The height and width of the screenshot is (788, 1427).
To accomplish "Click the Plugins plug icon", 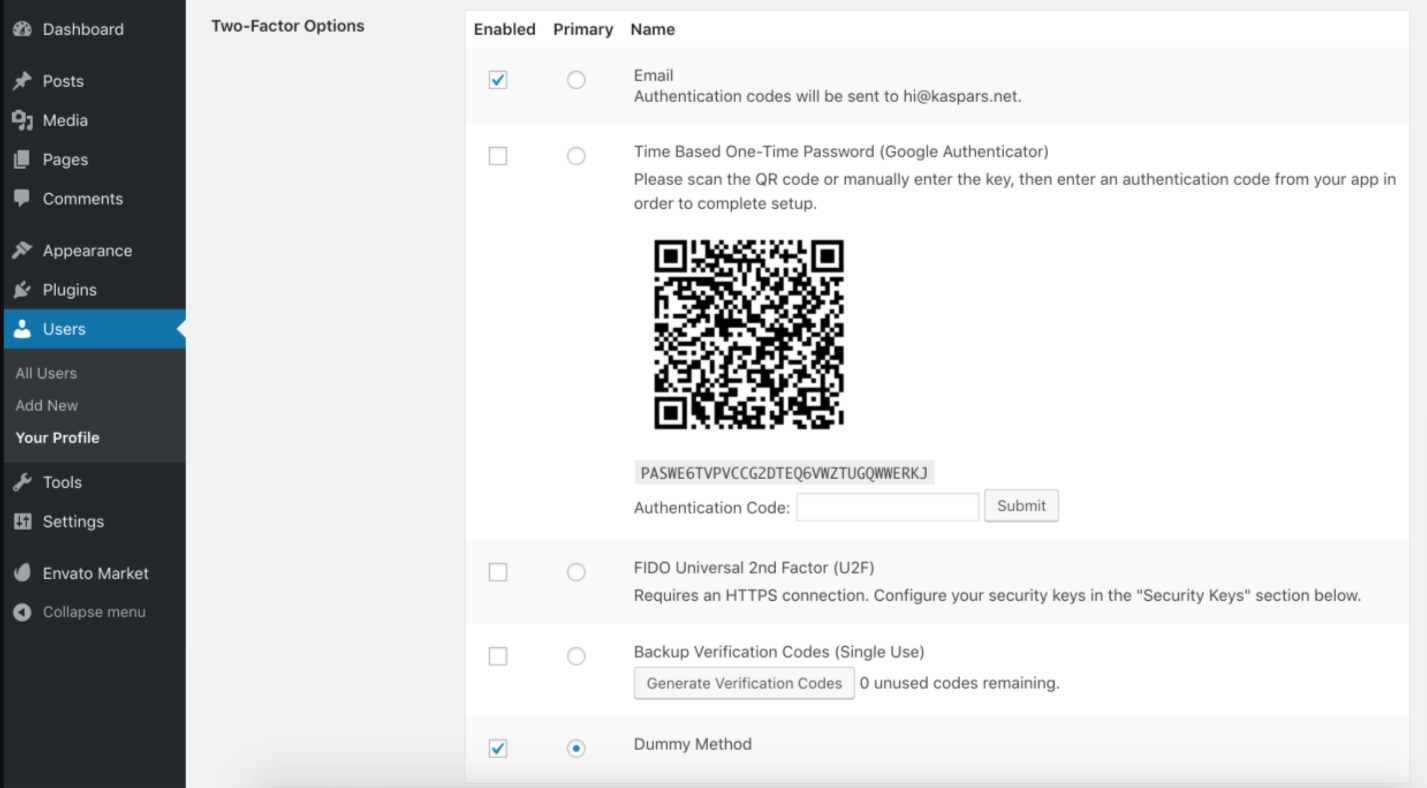I will coord(20,290).
